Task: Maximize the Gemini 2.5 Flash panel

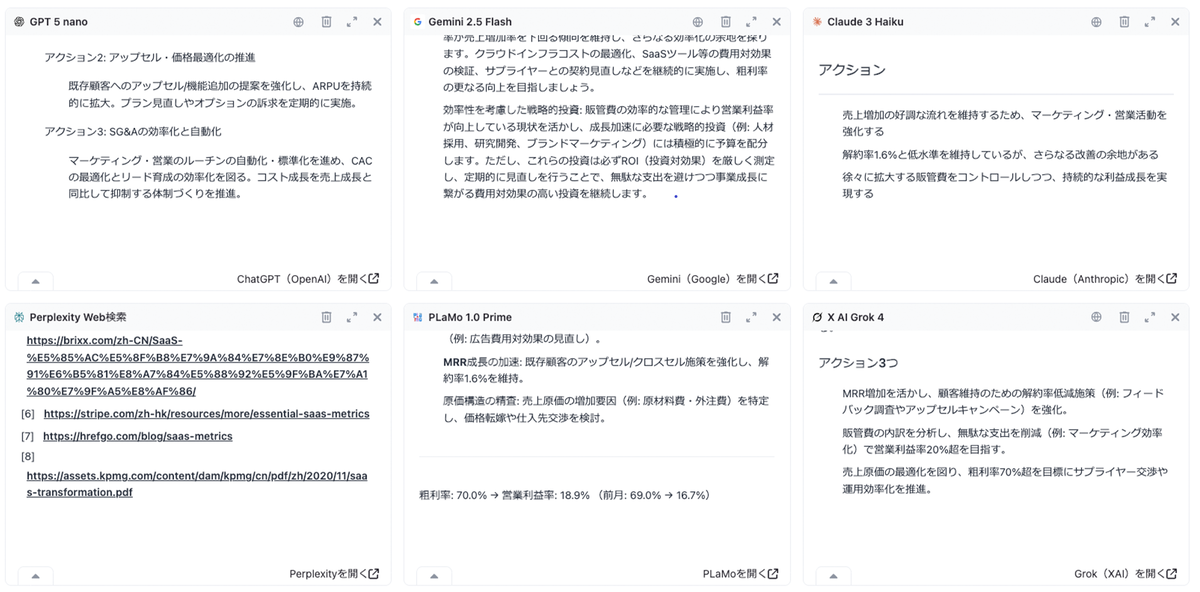Action: click(x=751, y=21)
